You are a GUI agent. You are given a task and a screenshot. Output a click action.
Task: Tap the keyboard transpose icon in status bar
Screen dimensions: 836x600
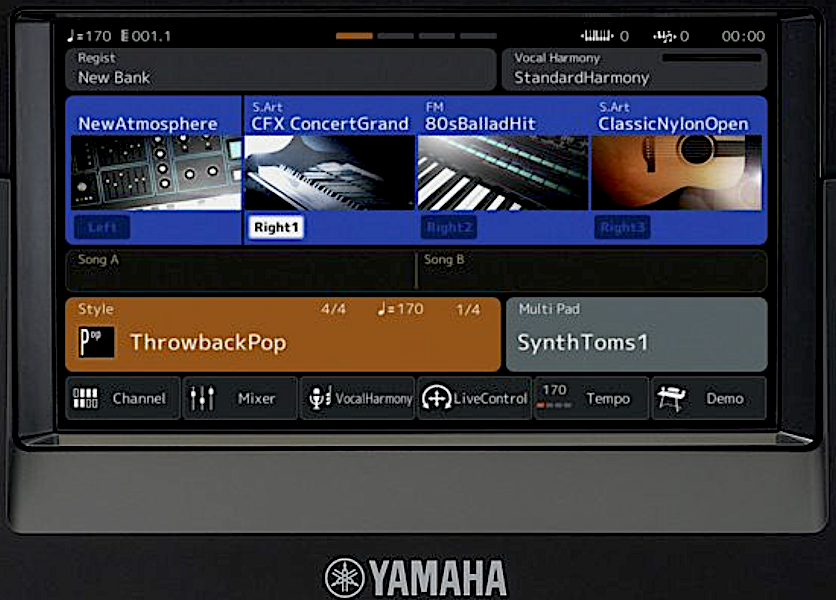click(x=597, y=36)
